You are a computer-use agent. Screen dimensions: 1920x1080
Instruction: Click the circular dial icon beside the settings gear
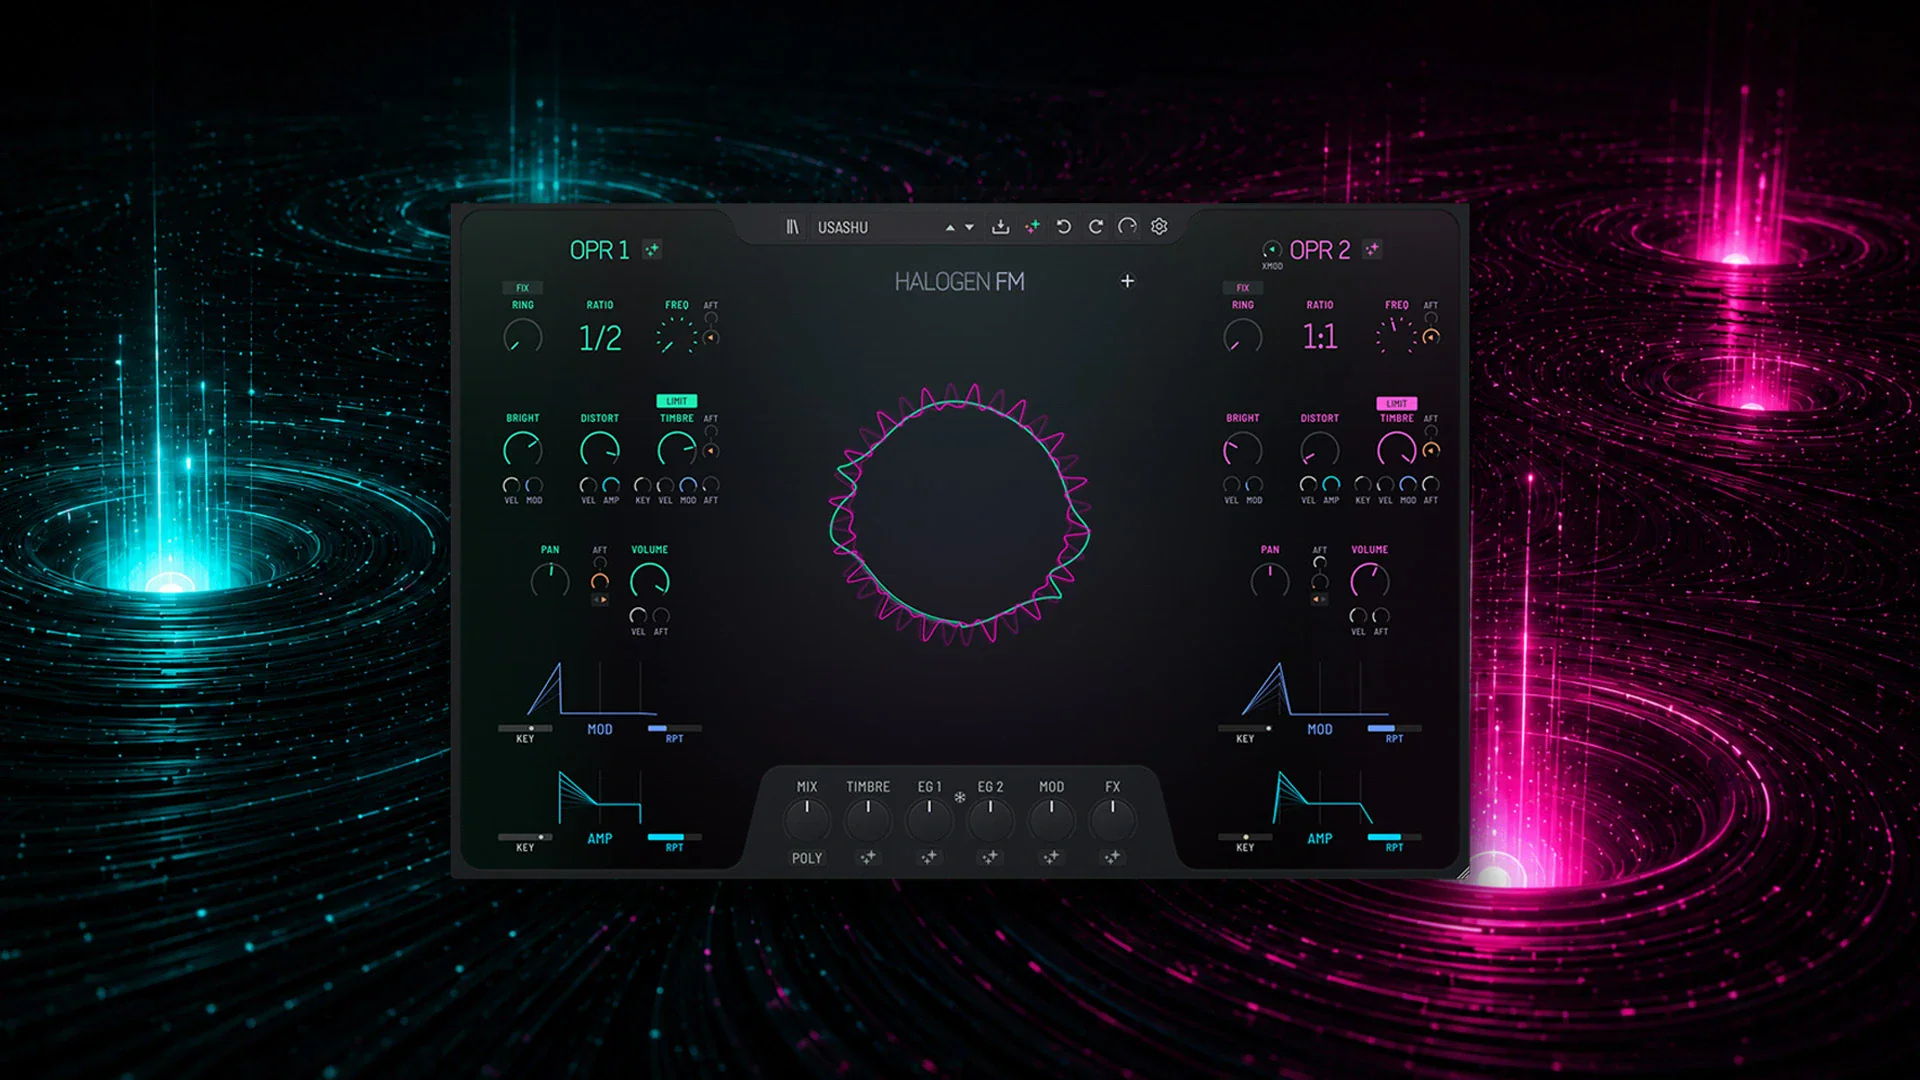coord(1127,227)
